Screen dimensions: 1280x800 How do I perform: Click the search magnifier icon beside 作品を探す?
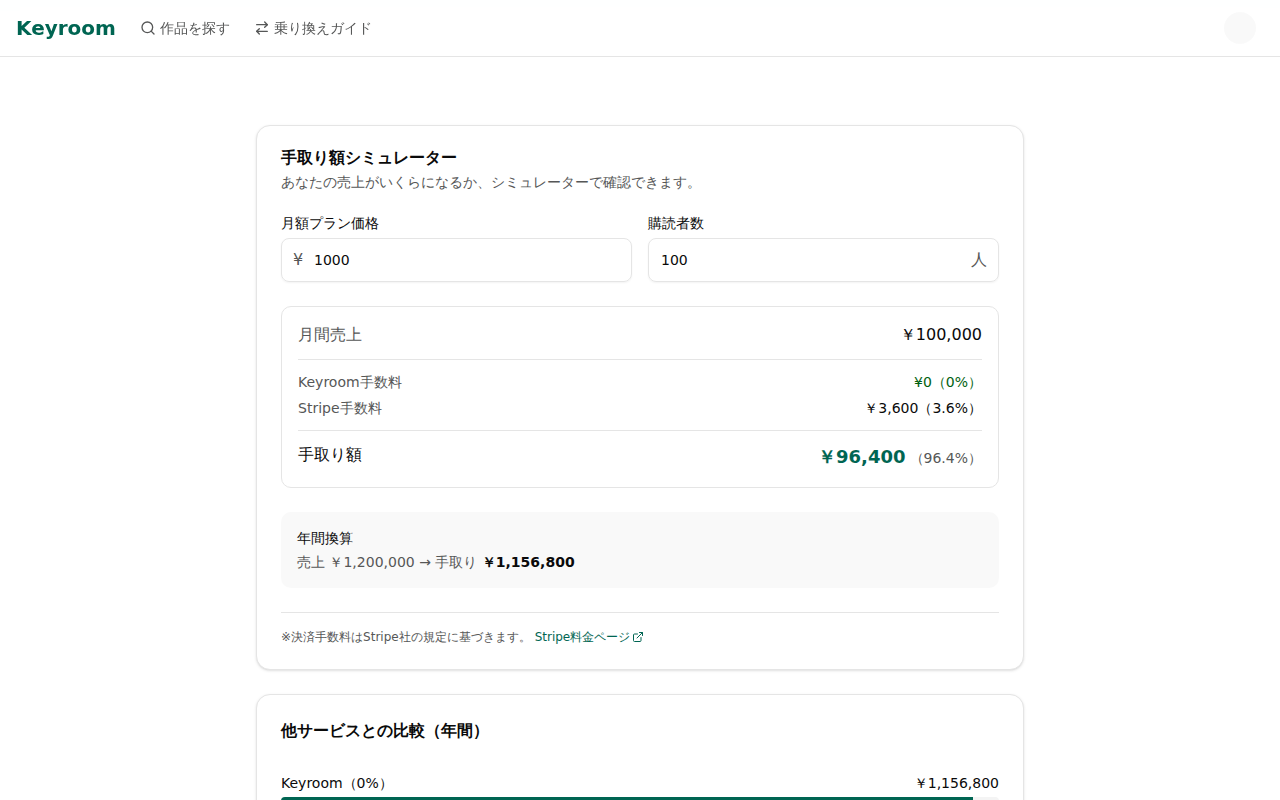pos(148,28)
